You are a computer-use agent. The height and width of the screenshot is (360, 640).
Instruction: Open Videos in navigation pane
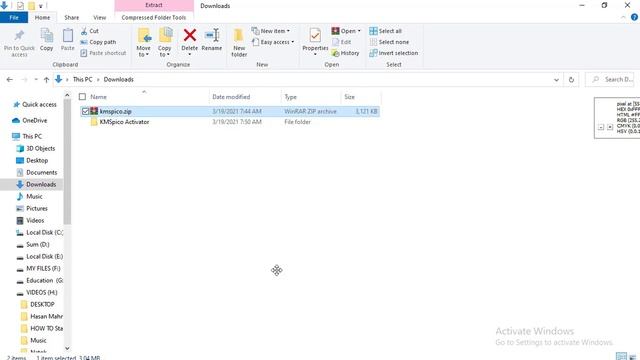(35, 220)
